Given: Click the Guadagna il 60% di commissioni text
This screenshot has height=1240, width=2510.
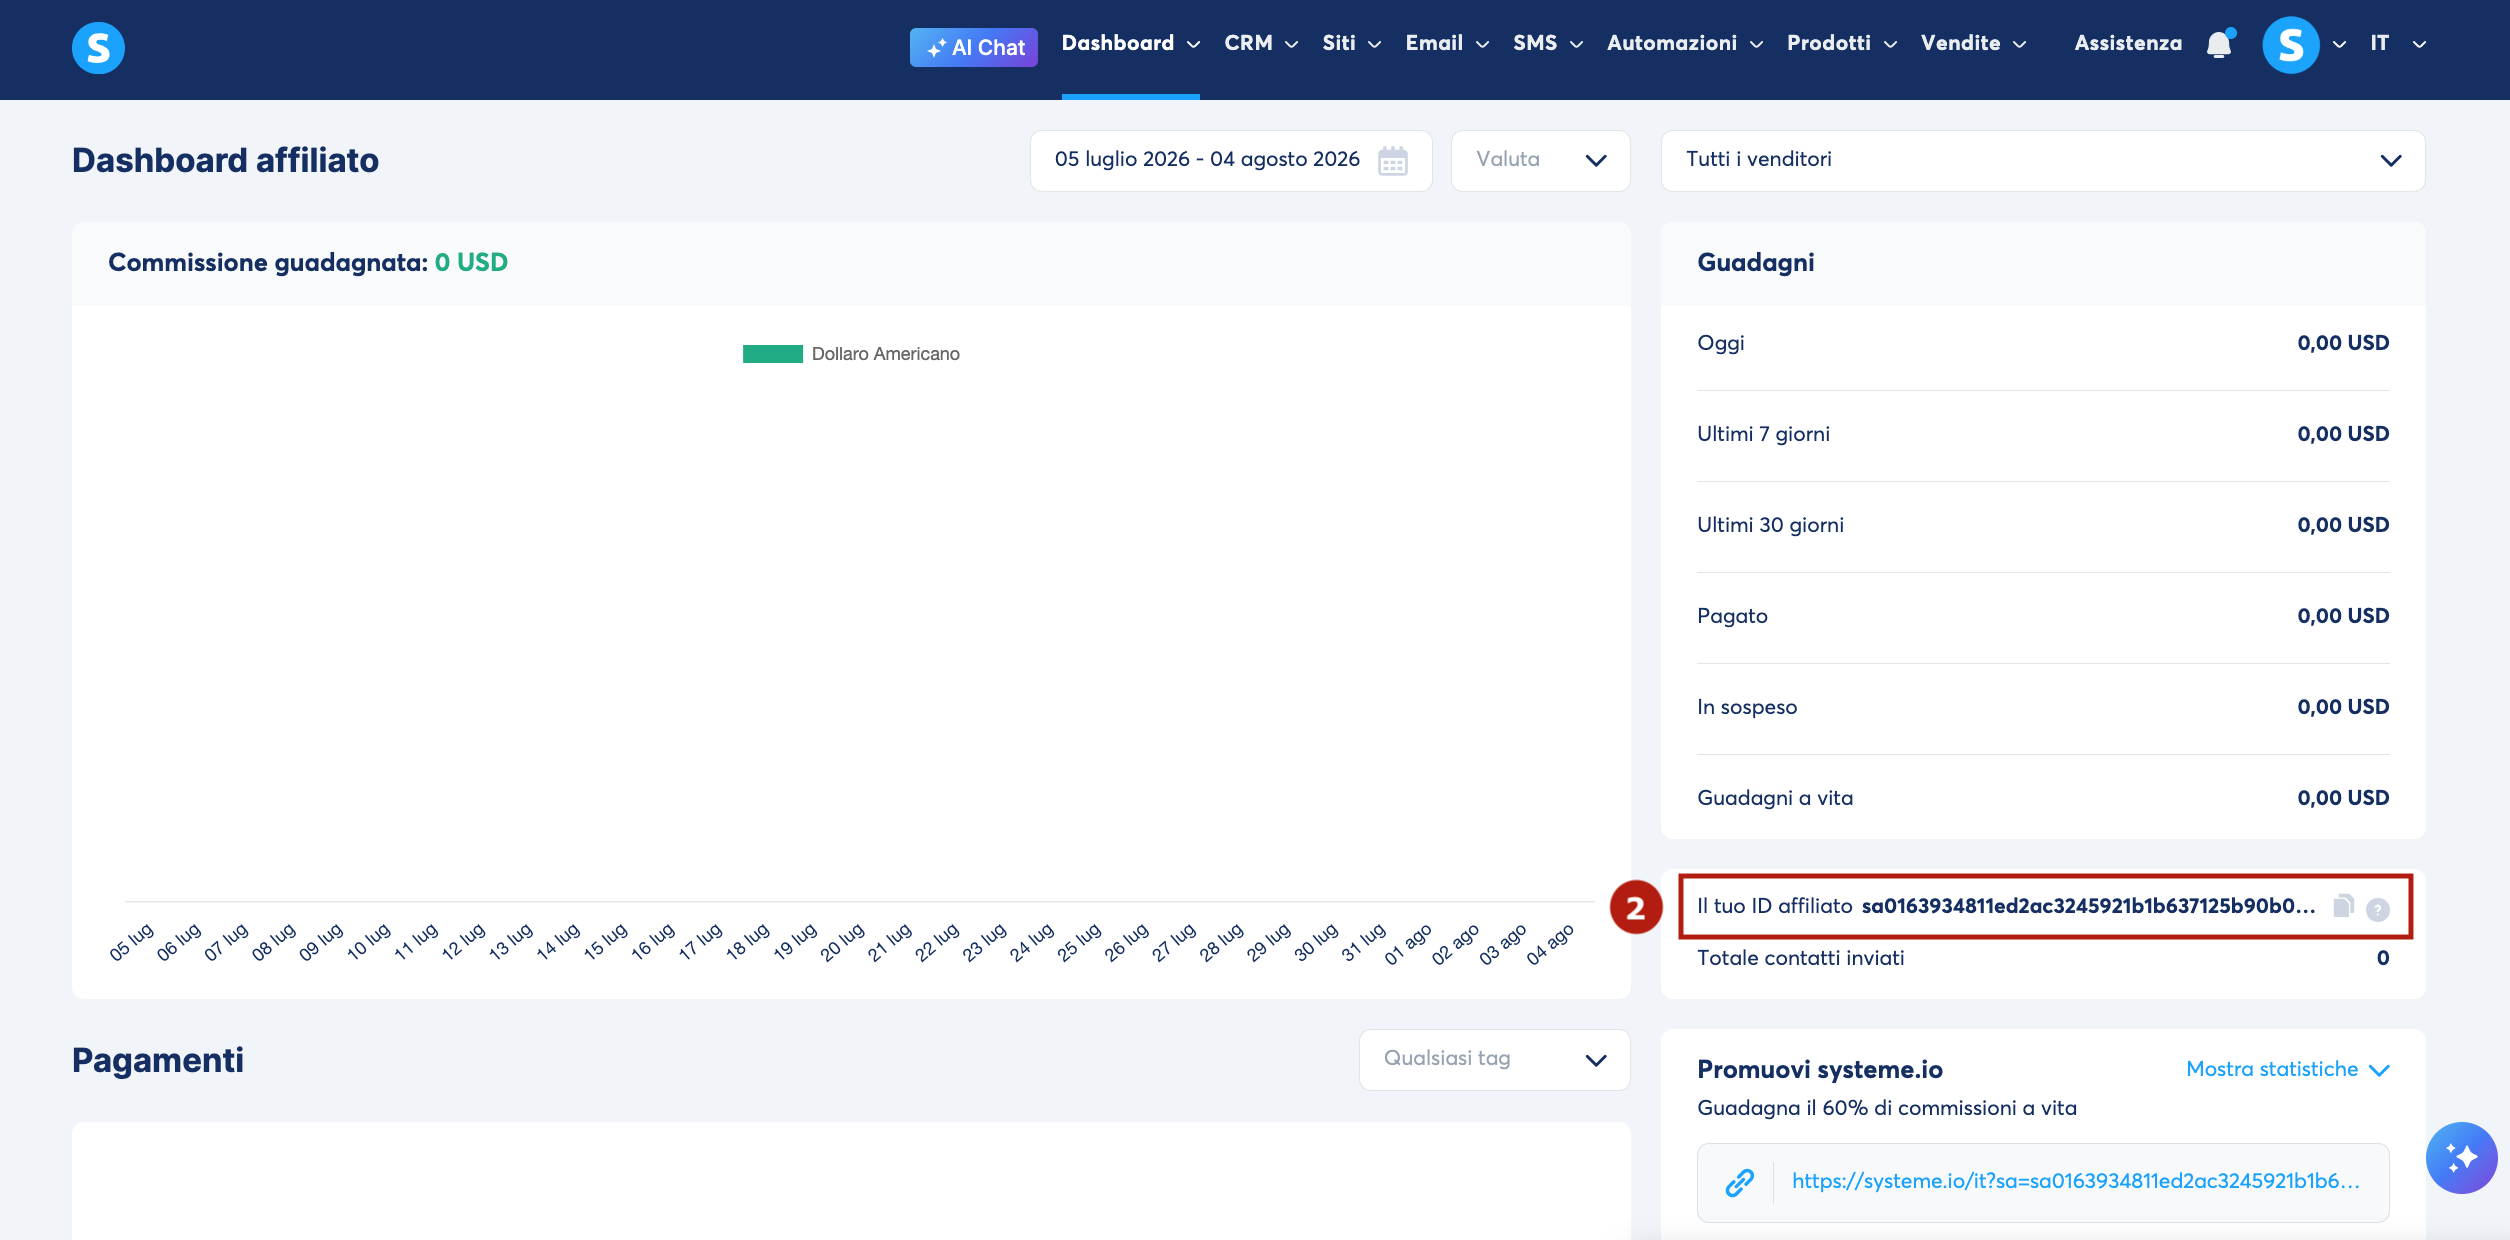Looking at the screenshot, I should point(1887,1108).
